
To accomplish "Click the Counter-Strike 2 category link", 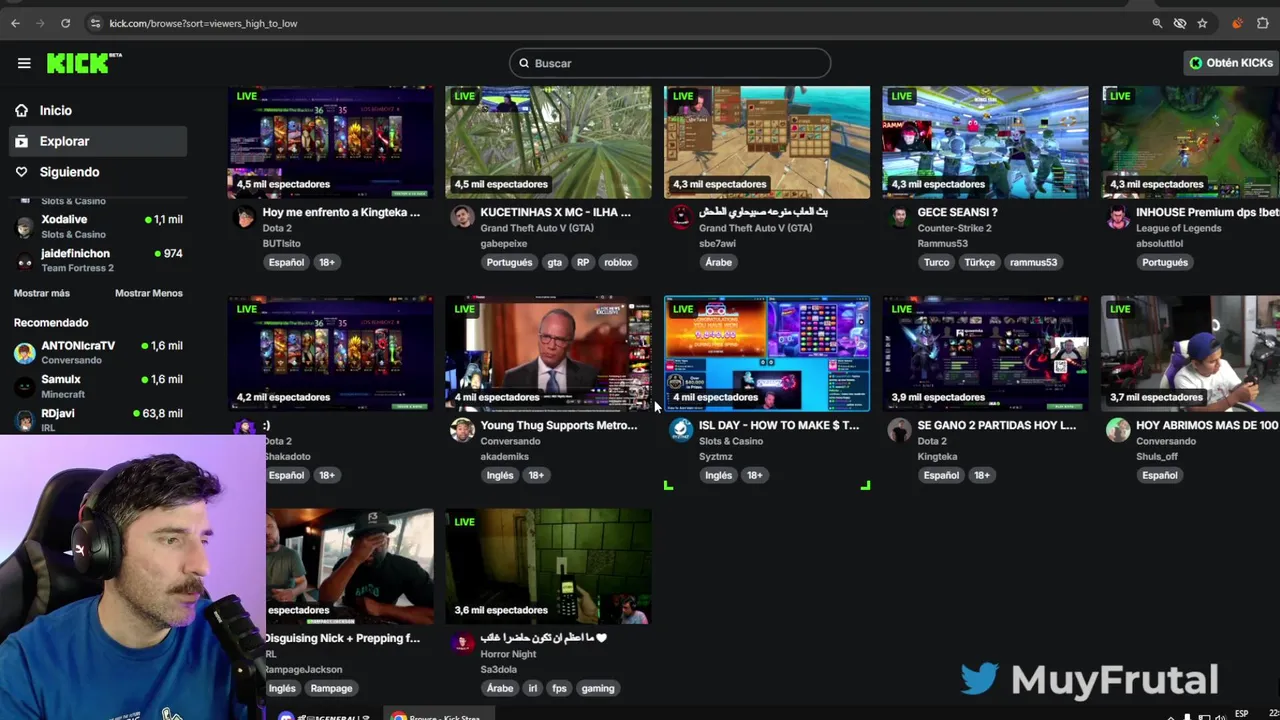I will tap(954, 228).
